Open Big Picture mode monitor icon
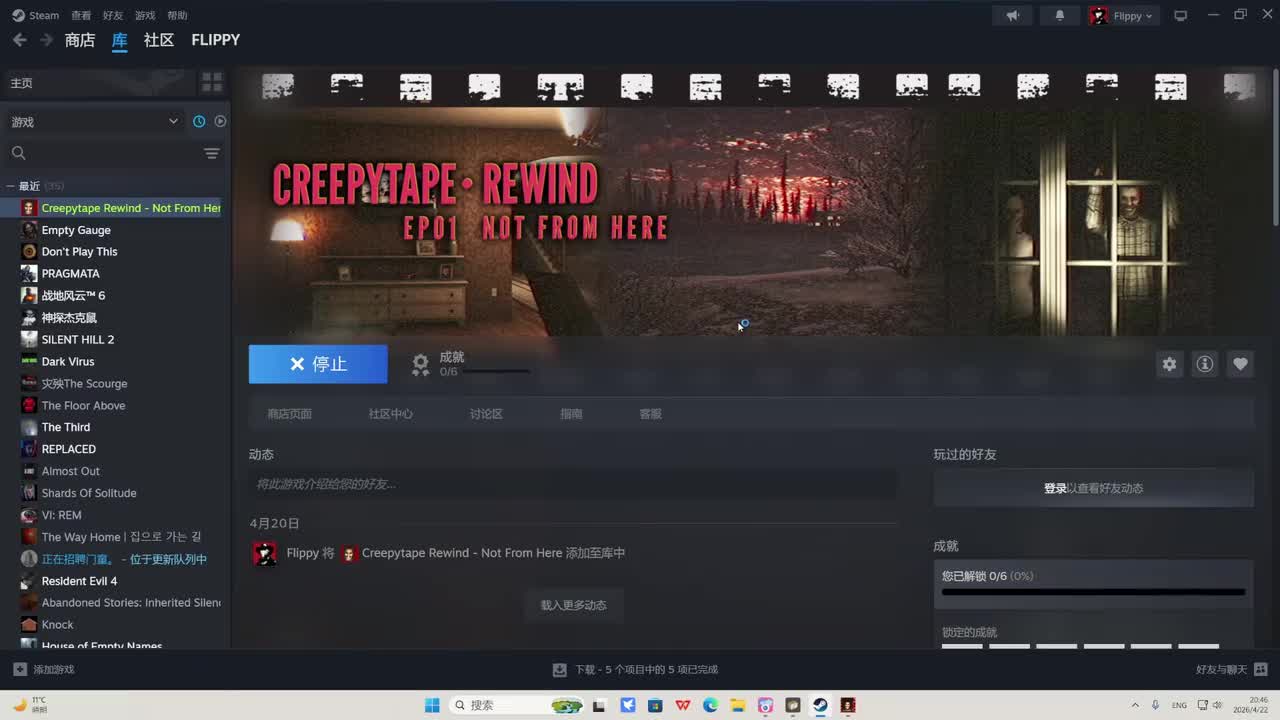The height and width of the screenshot is (720, 1280). (x=1181, y=16)
